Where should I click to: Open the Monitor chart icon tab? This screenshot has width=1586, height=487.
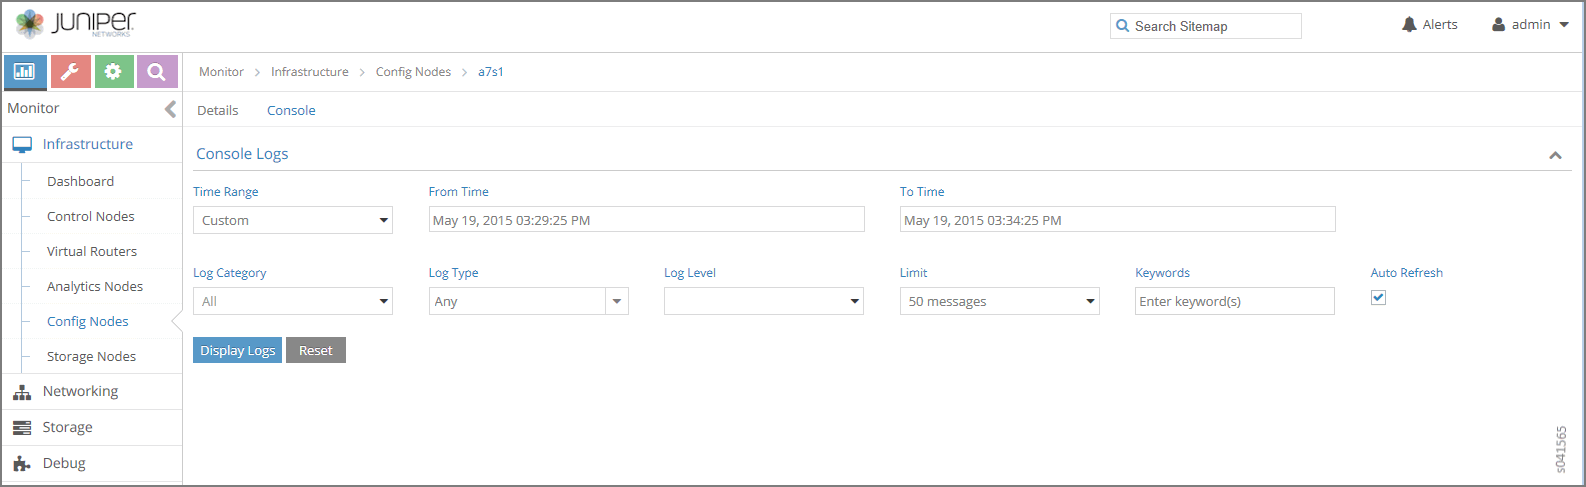click(x=25, y=72)
